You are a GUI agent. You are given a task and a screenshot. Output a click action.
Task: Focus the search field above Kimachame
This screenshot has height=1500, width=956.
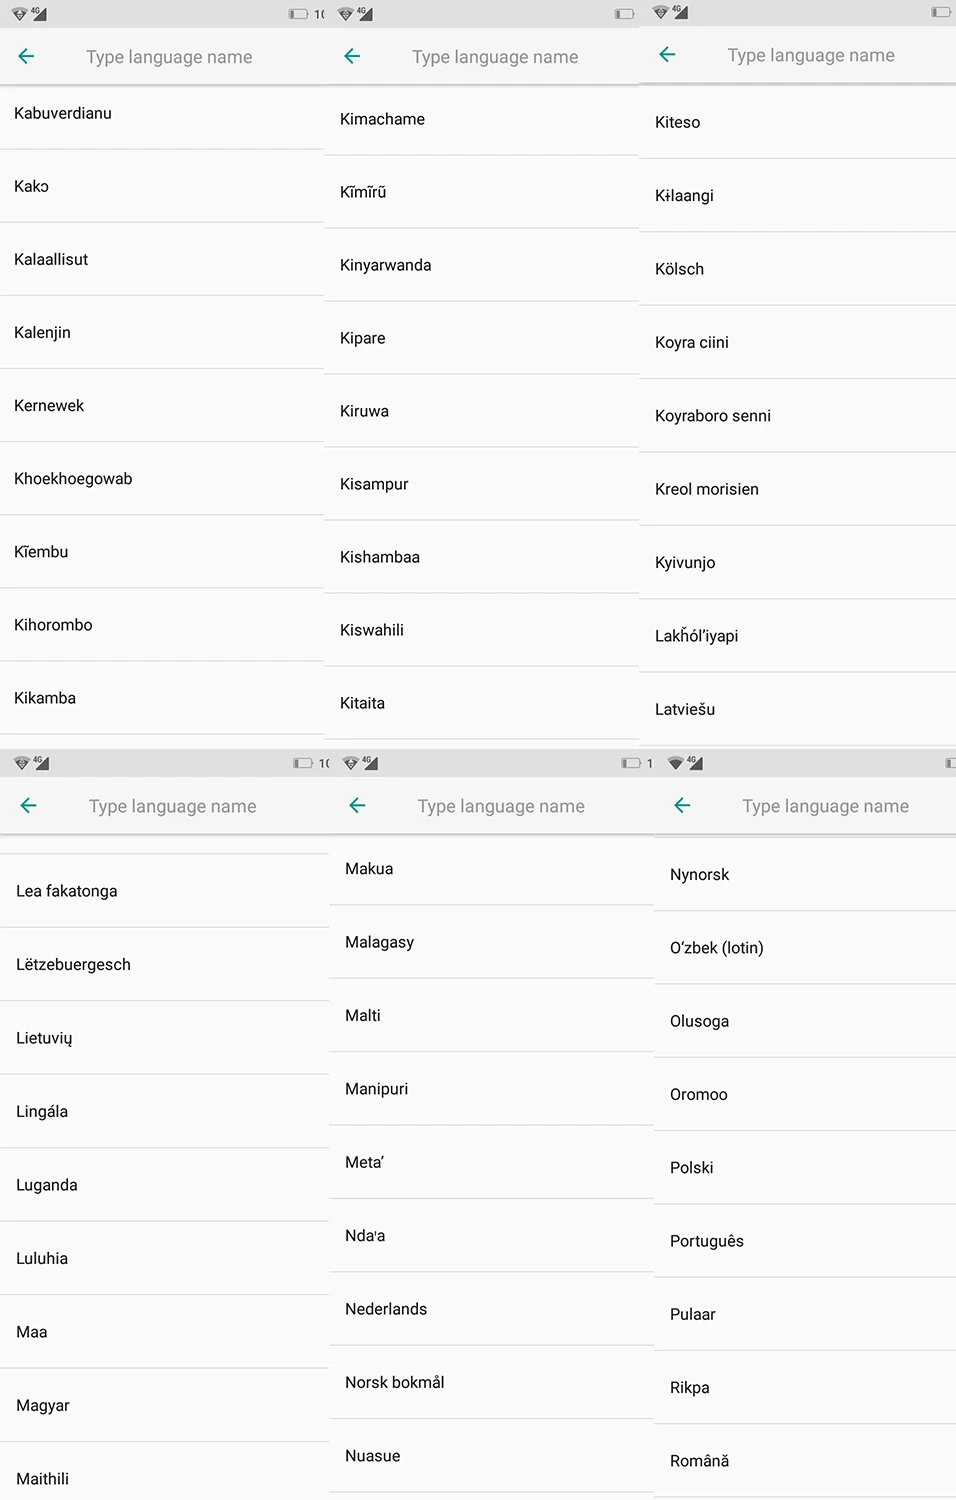point(495,57)
